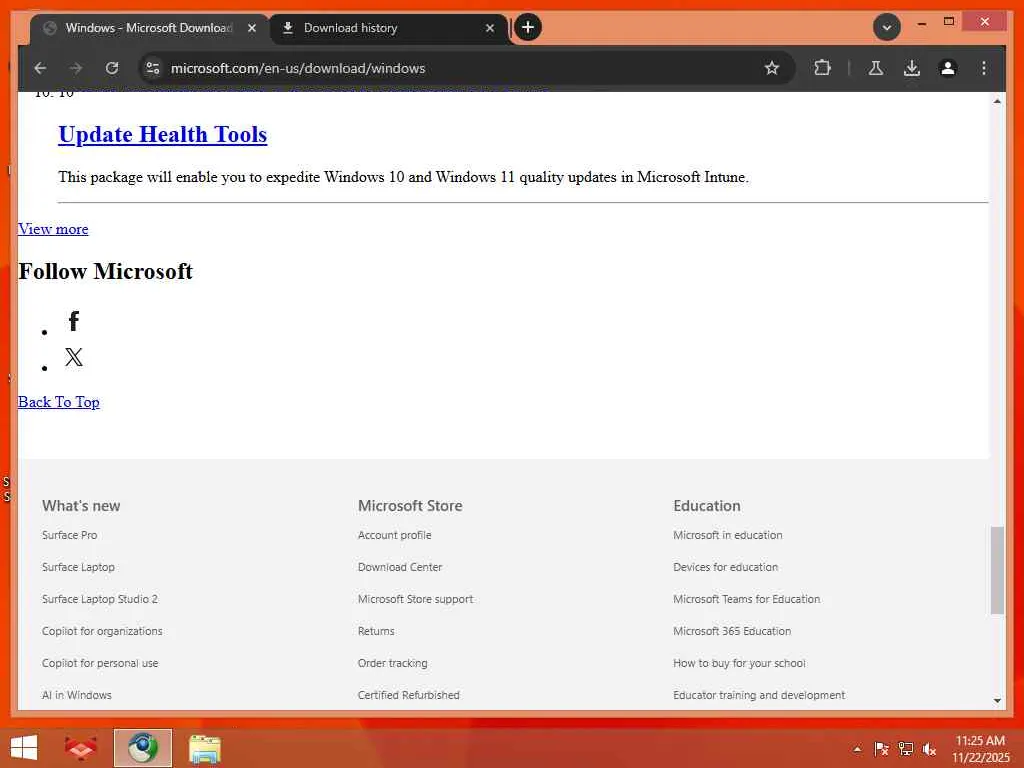This screenshot has width=1024, height=768.
Task: Open Surface Laptop Studio 2 link
Action: [x=100, y=599]
